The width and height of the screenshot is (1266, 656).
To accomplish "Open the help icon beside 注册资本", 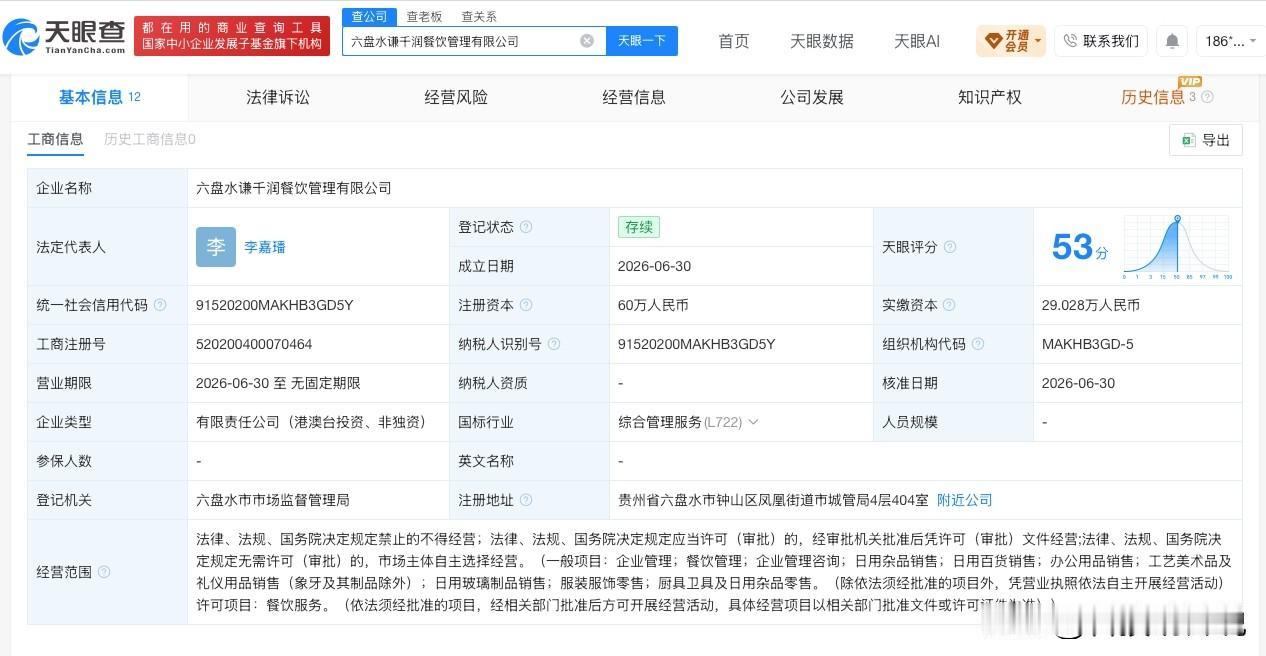I will click(x=526, y=305).
